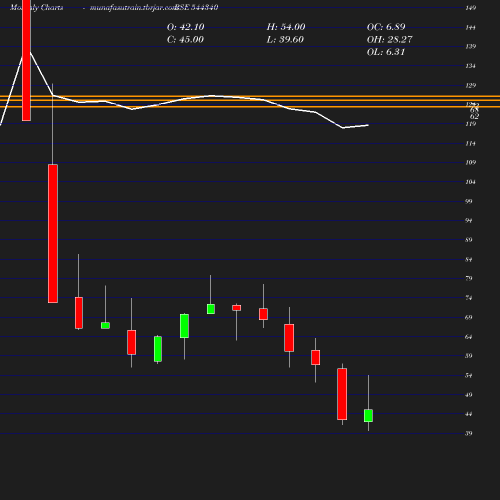Click the munafasutra website watermark text
Viewport: 500px width, 500px height.
coord(133,8)
